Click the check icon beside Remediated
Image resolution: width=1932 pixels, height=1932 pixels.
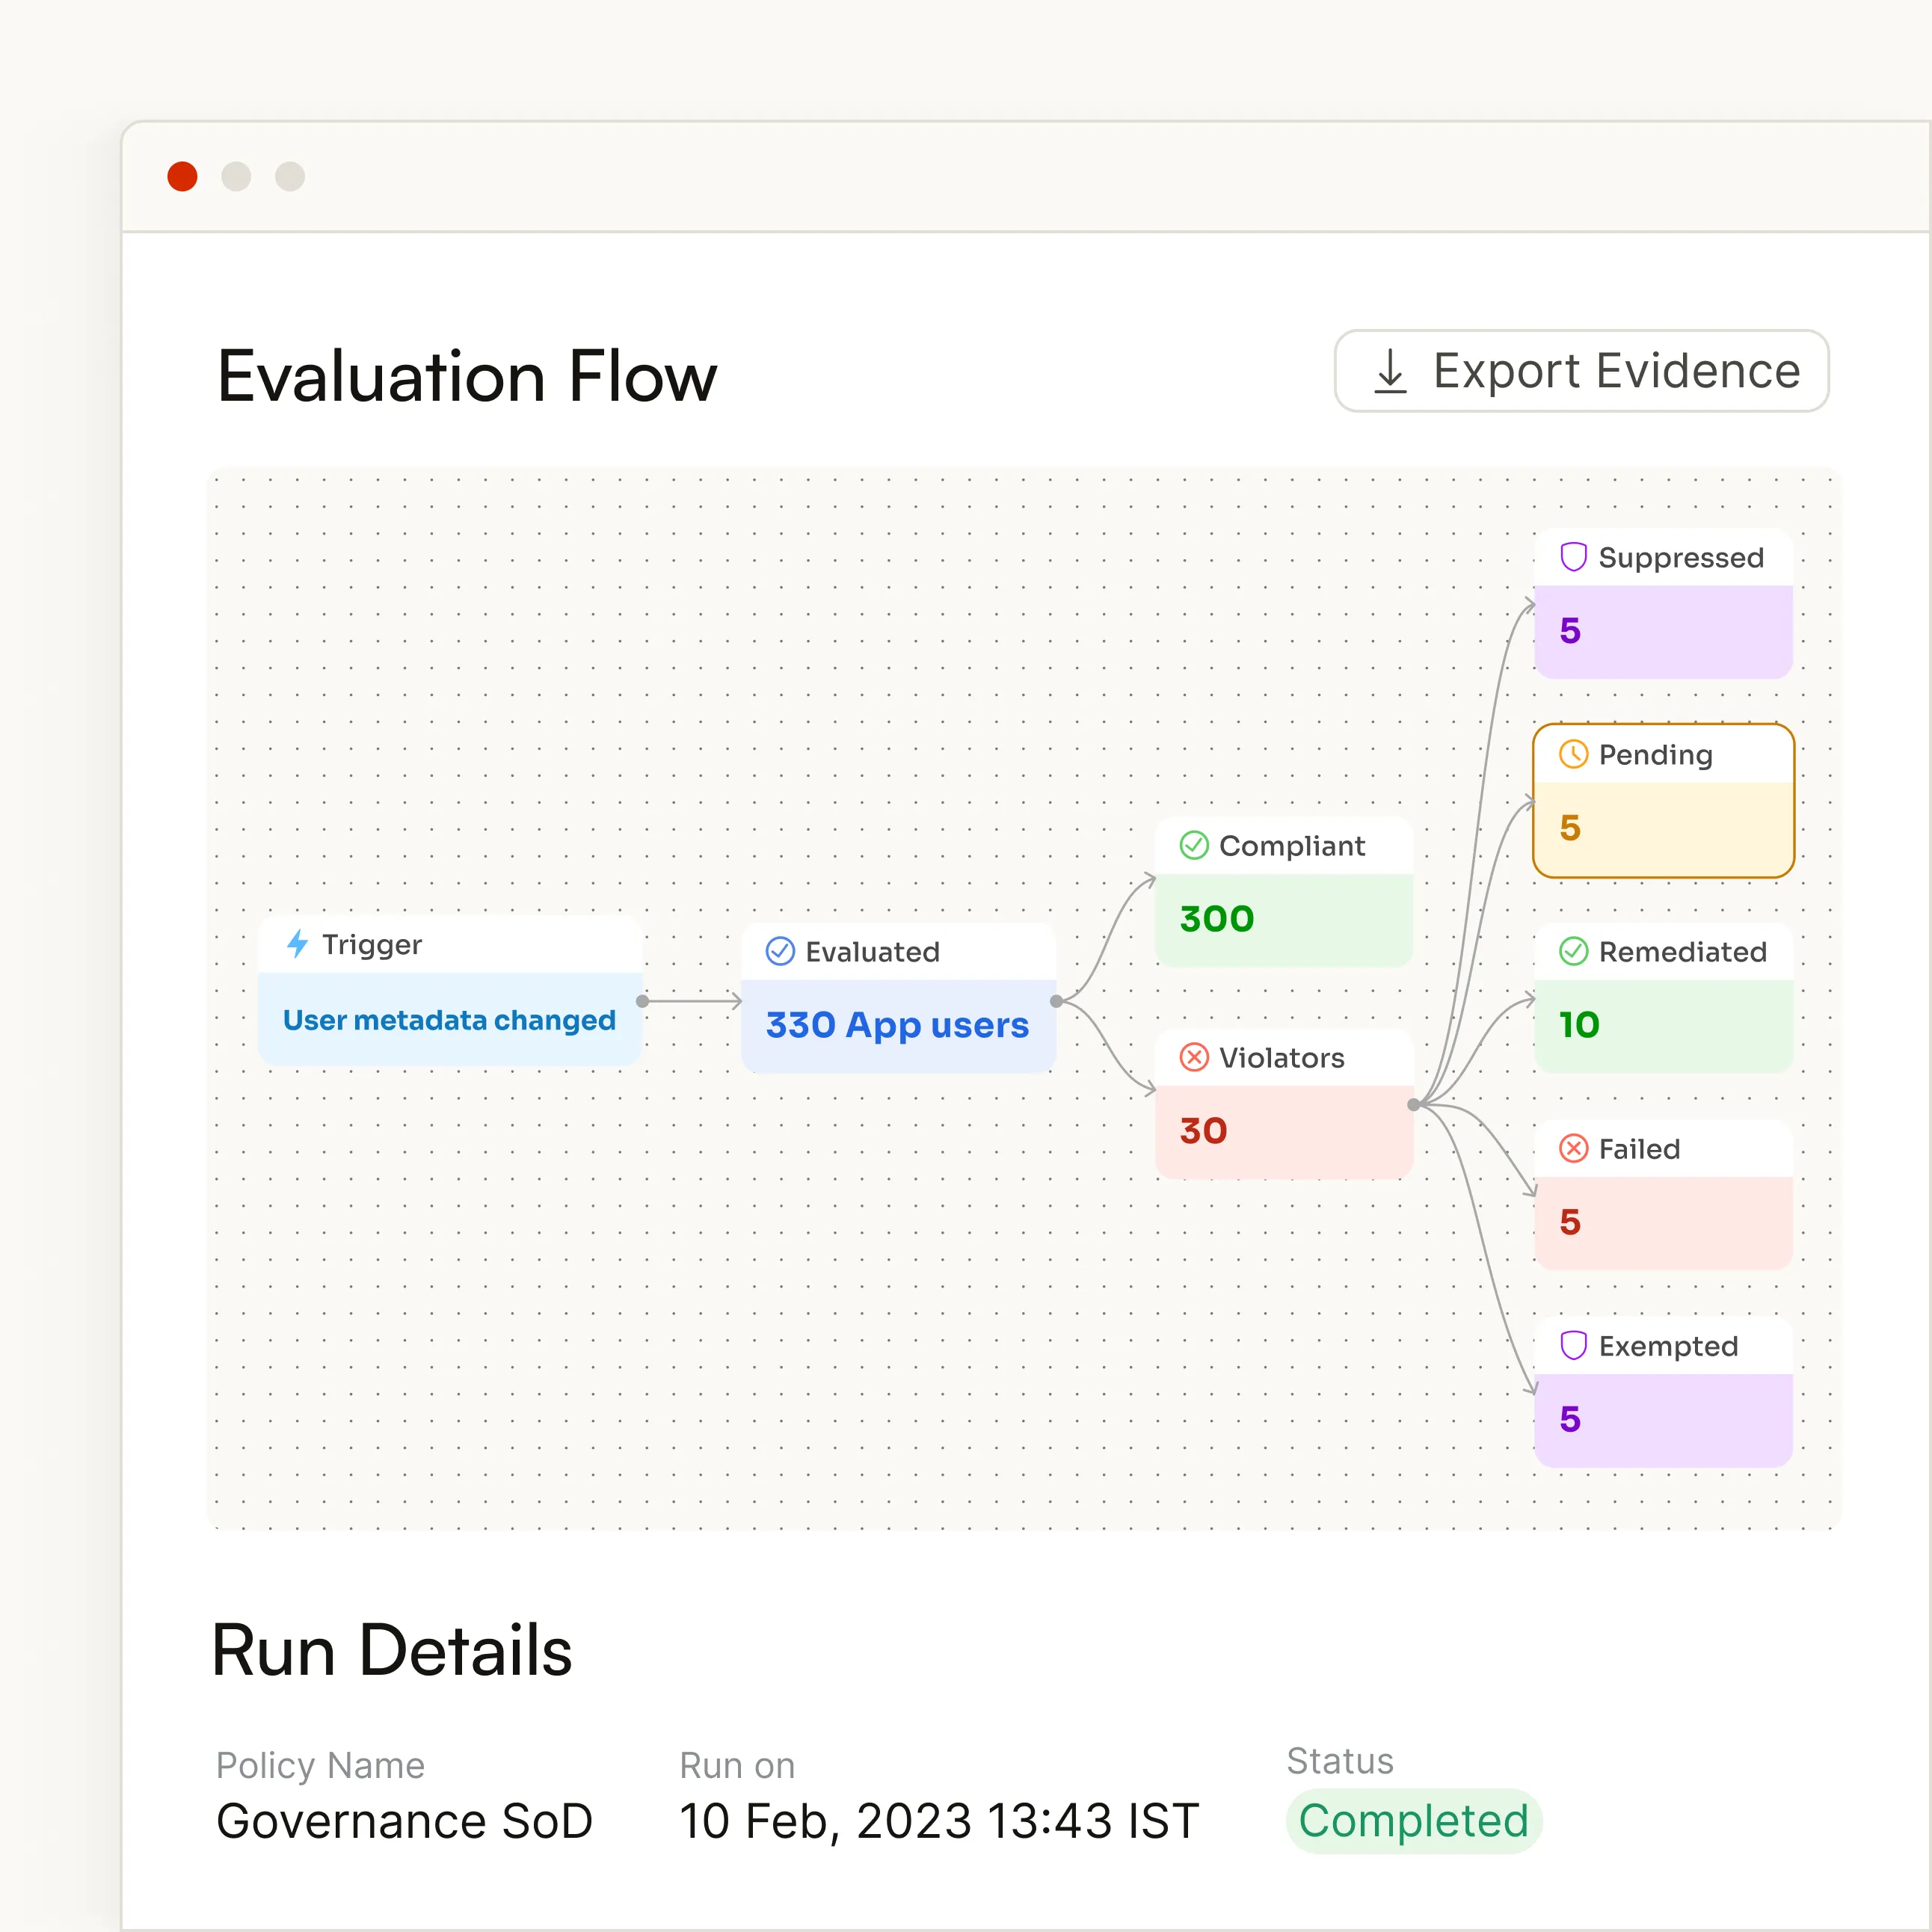click(x=1575, y=951)
